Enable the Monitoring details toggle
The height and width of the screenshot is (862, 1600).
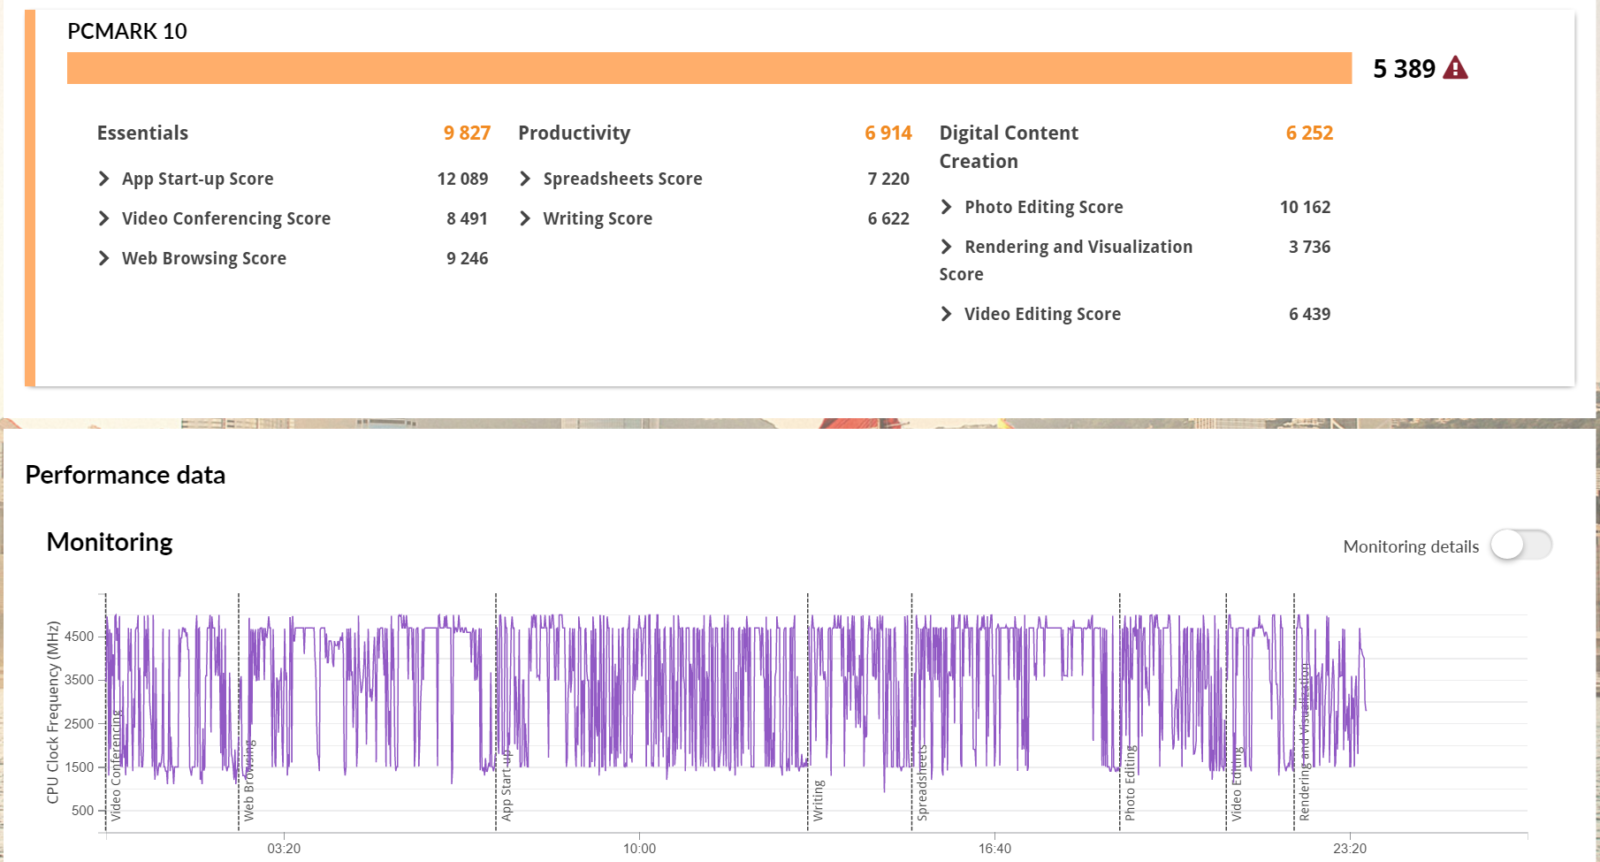(1520, 546)
